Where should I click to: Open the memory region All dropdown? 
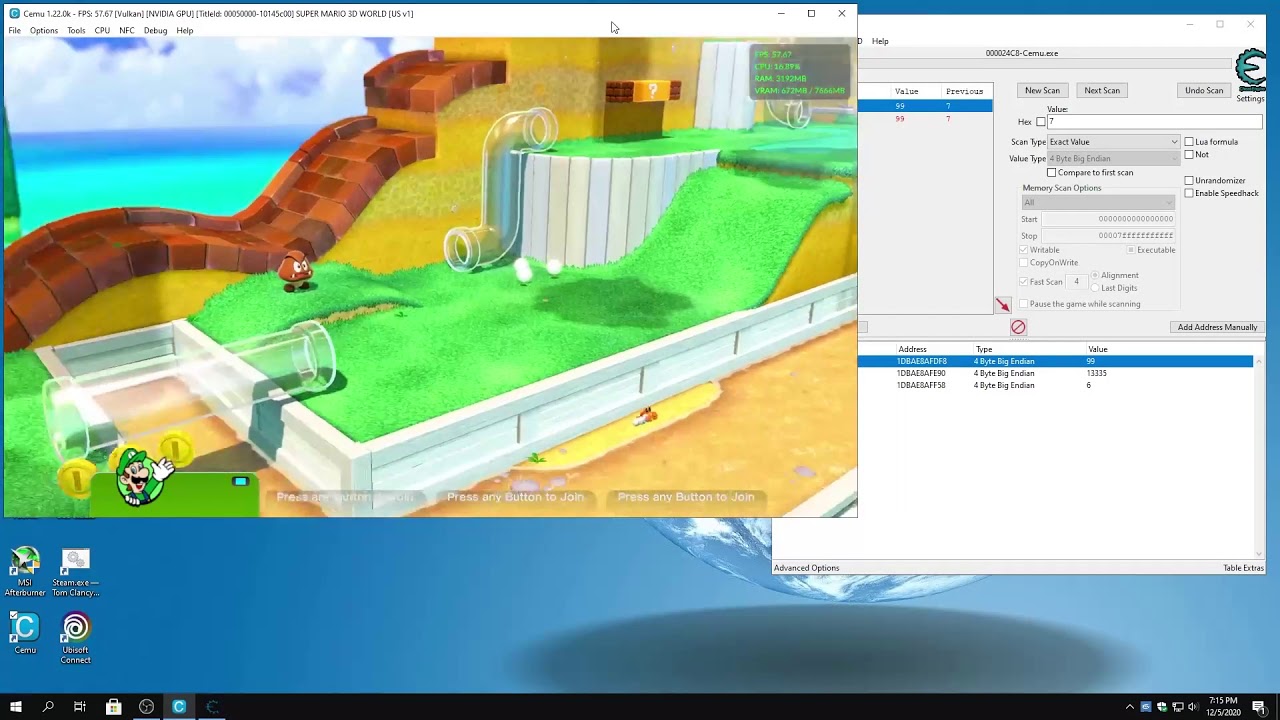[1097, 203]
